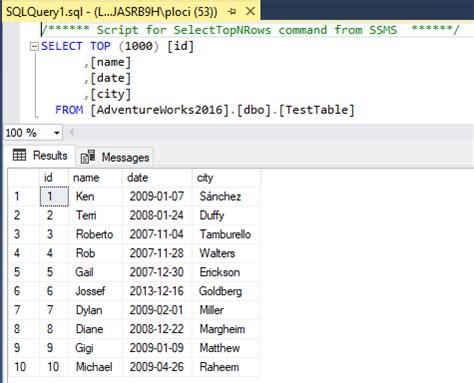
Task: Pin the SQLQuery1.sql tab
Action: pyautogui.click(x=232, y=12)
